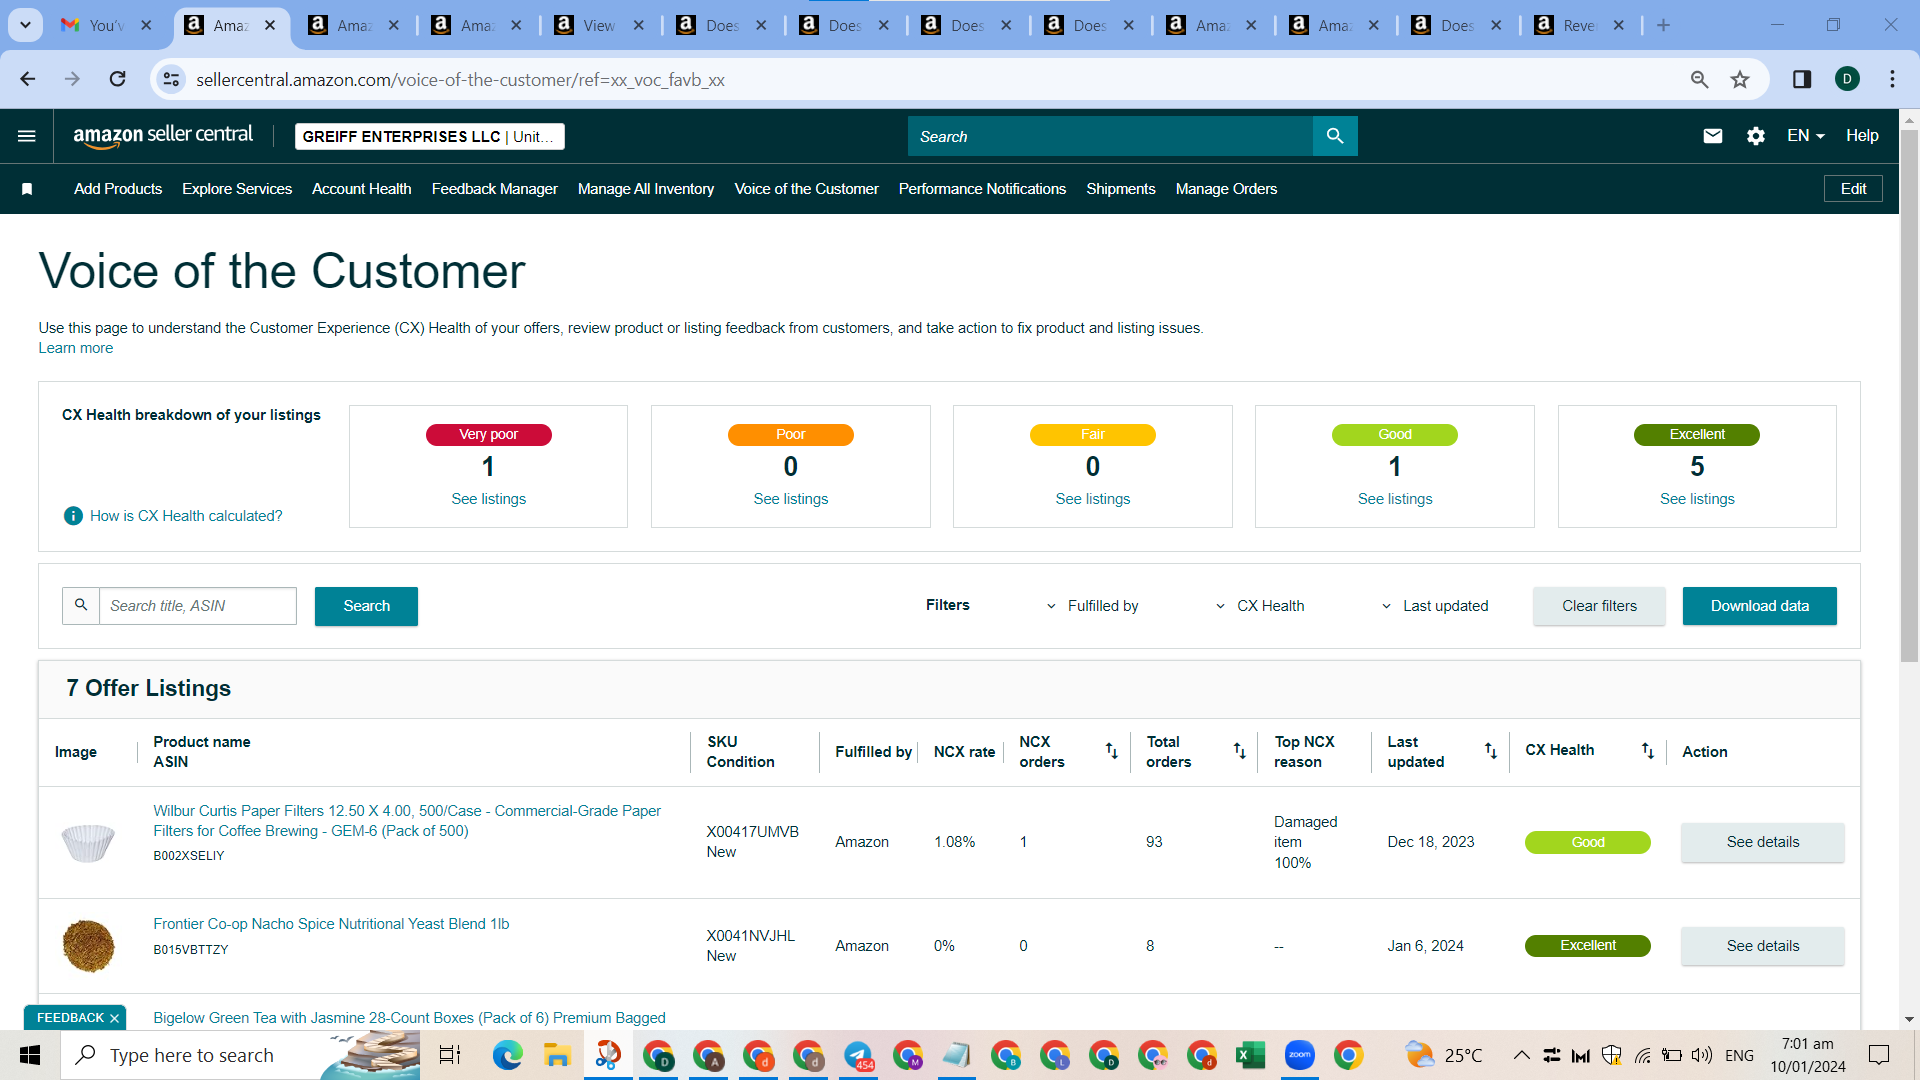
Task: Open Manage Orders menu item
Action: (1226, 189)
